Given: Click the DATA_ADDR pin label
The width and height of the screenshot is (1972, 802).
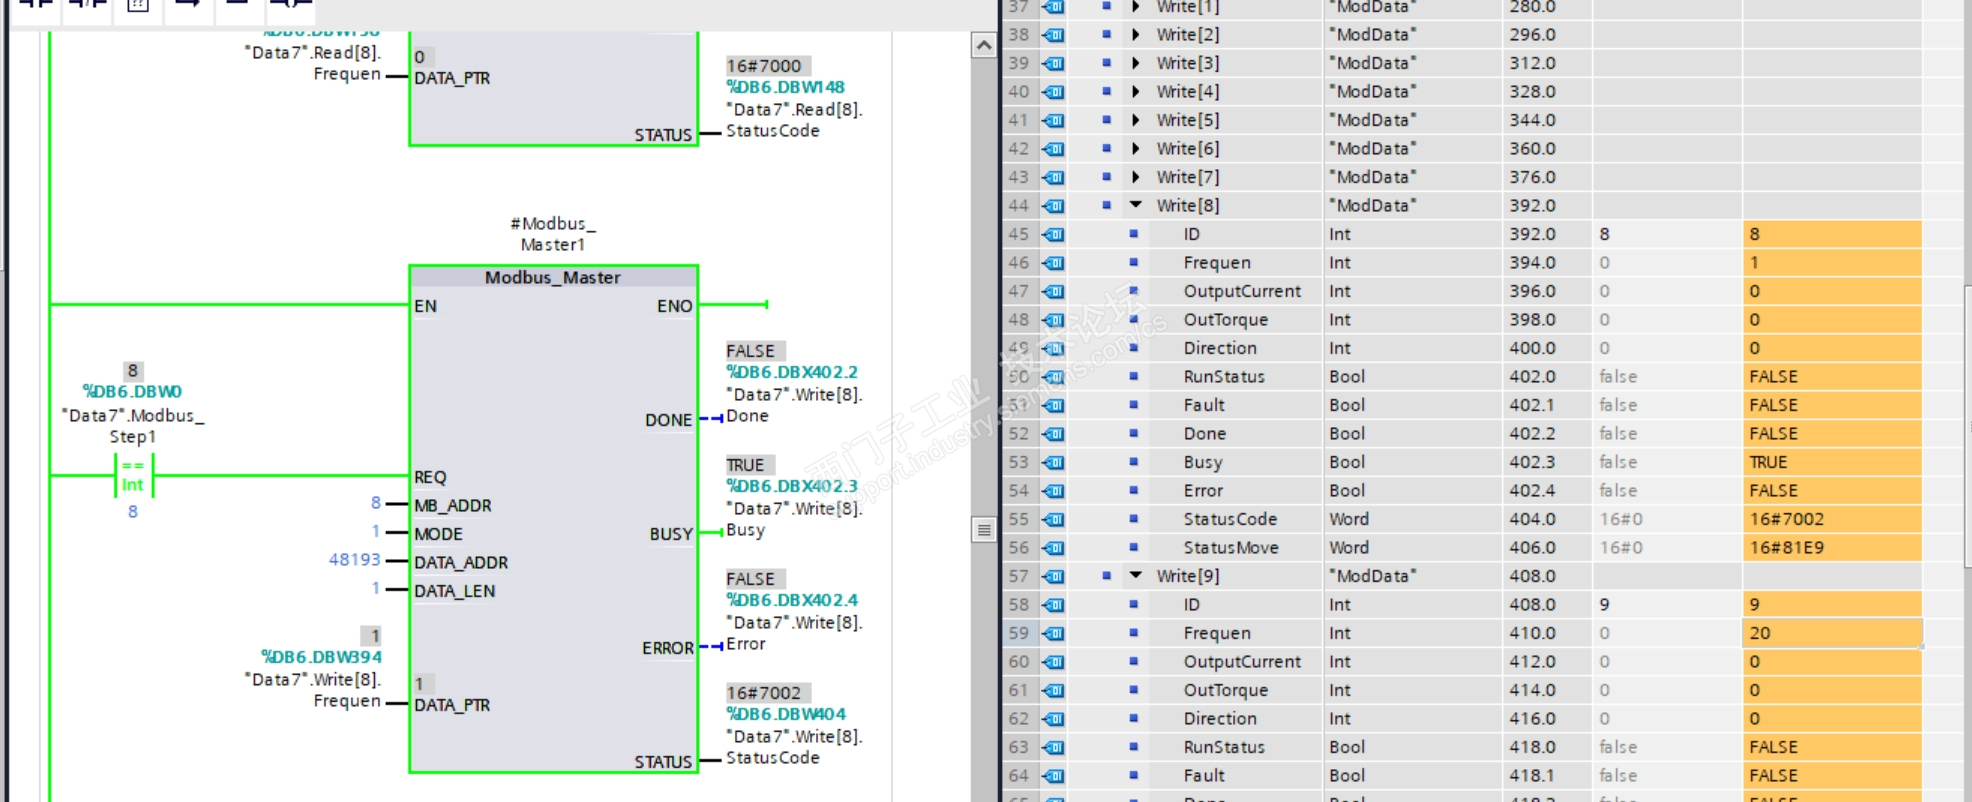Looking at the screenshot, I should pyautogui.click(x=461, y=563).
